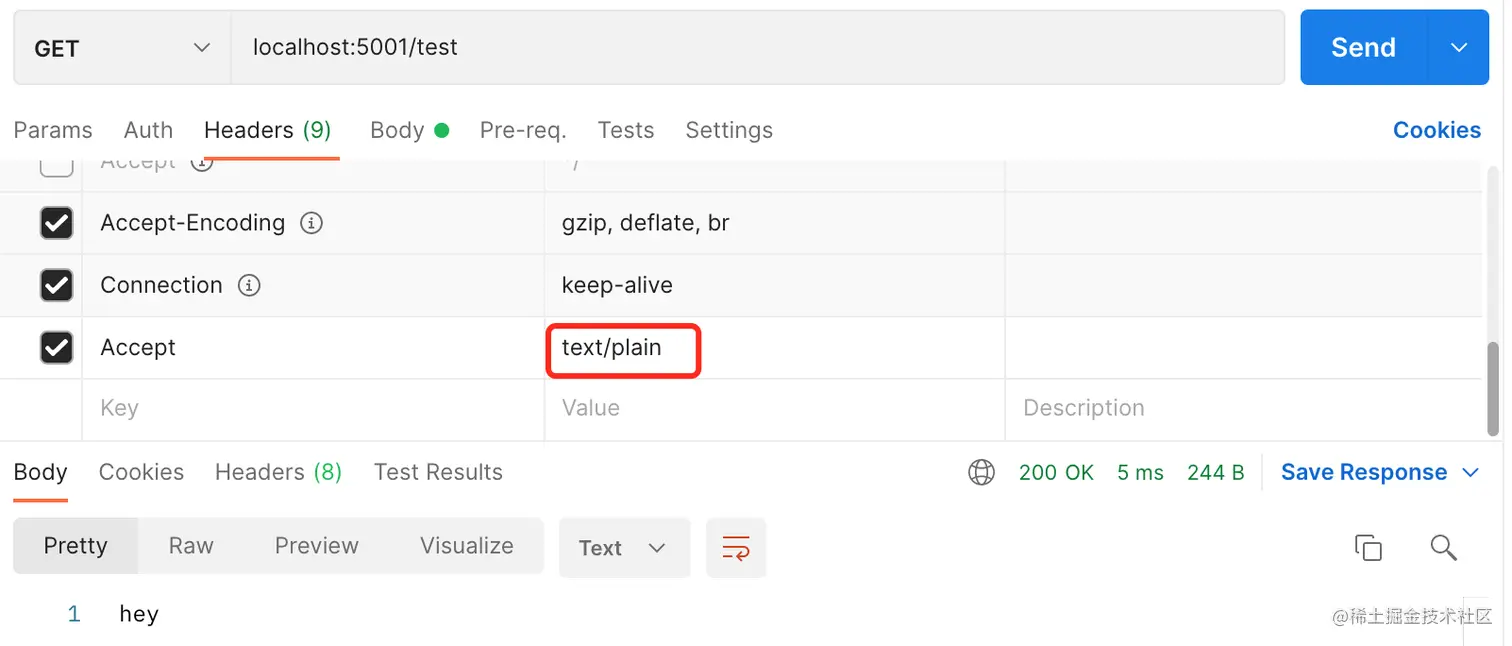Click the request URL input field

(x=757, y=48)
